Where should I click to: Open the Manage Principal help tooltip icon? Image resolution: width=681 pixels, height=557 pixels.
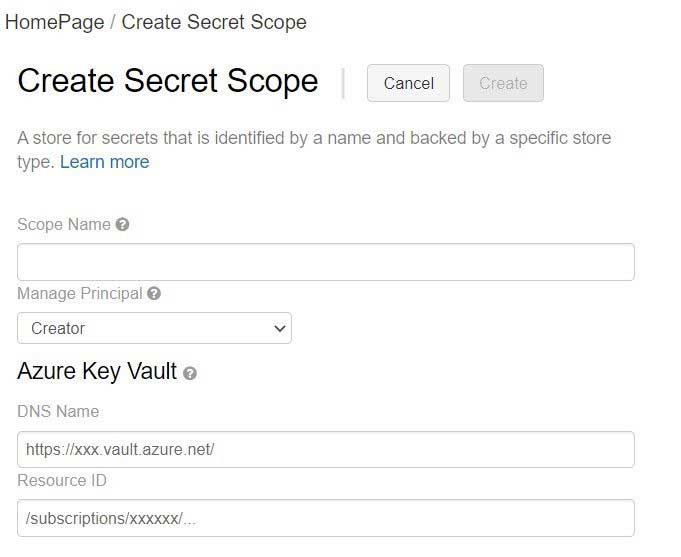coord(154,293)
